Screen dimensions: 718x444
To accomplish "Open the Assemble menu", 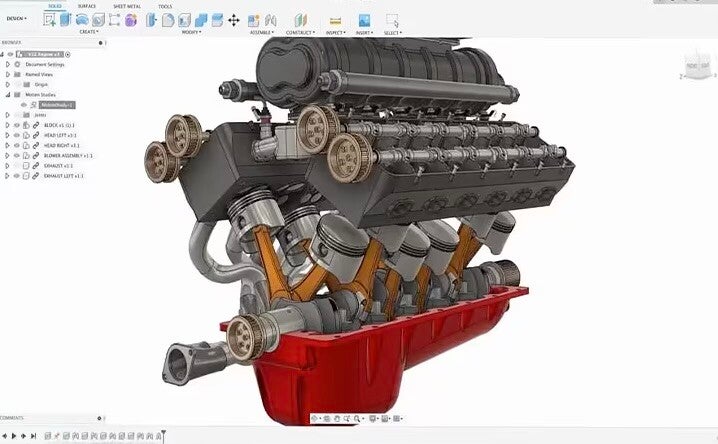I will (x=262, y=32).
